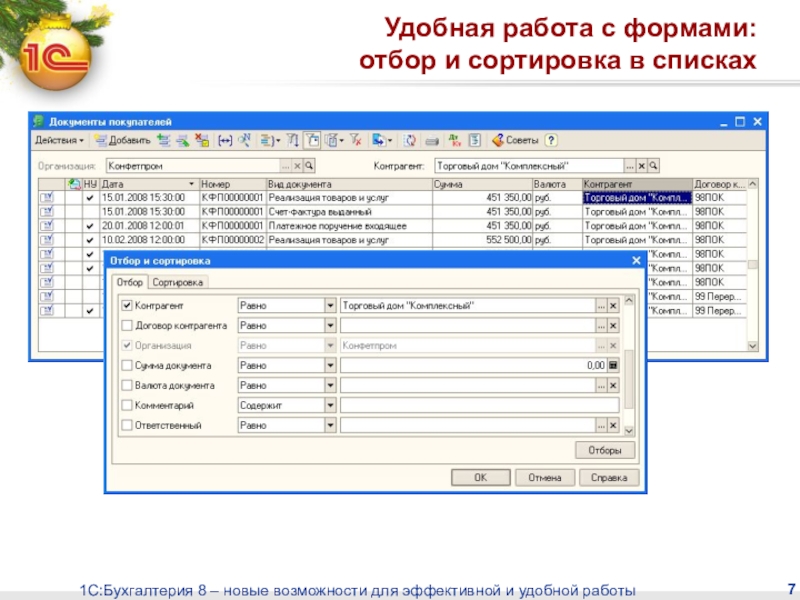Screen dimensions: 800x600
Task: Click Дата column header sort arrow
Action: pyautogui.click(x=191, y=184)
